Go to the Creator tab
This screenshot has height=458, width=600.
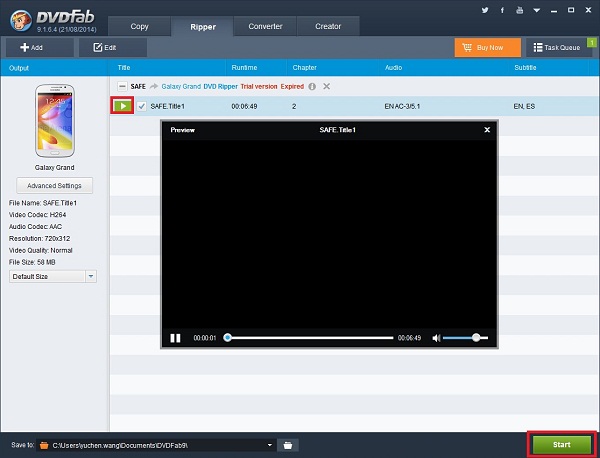(328, 26)
